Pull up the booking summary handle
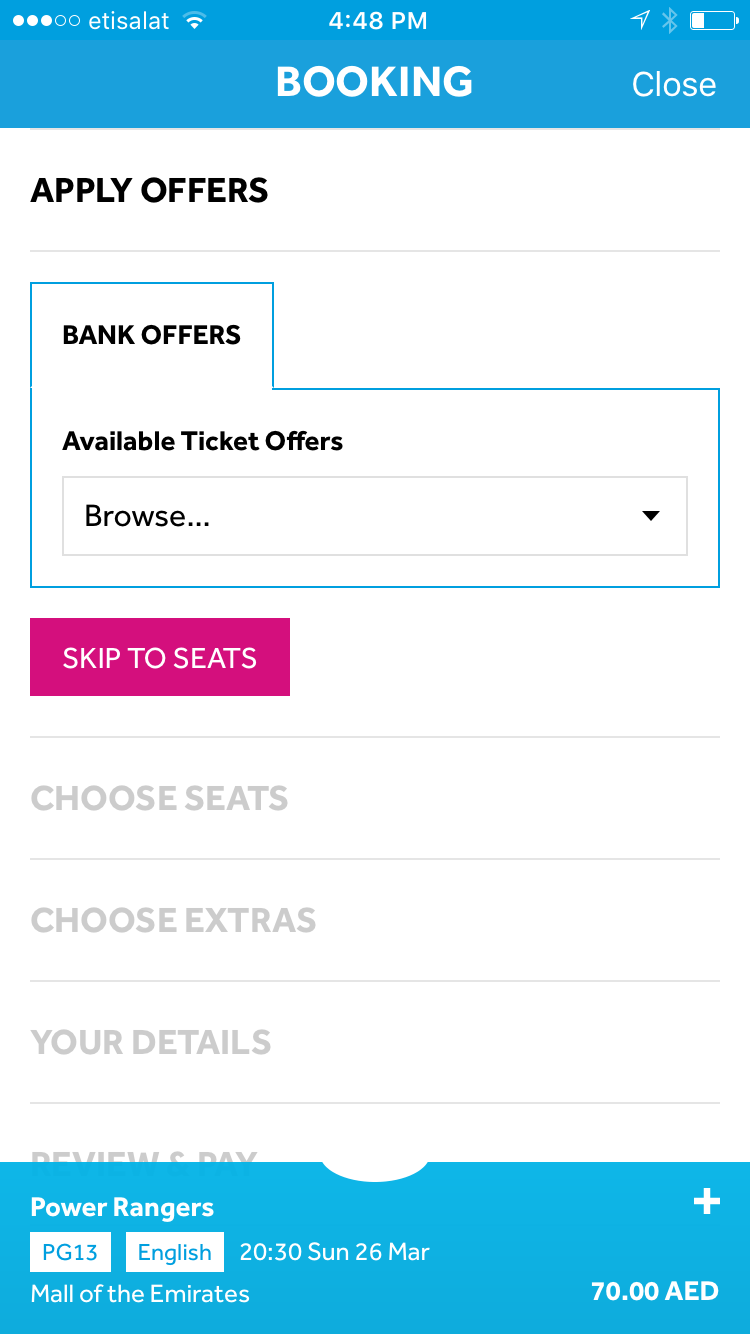The width and height of the screenshot is (750, 1334). (375, 1171)
